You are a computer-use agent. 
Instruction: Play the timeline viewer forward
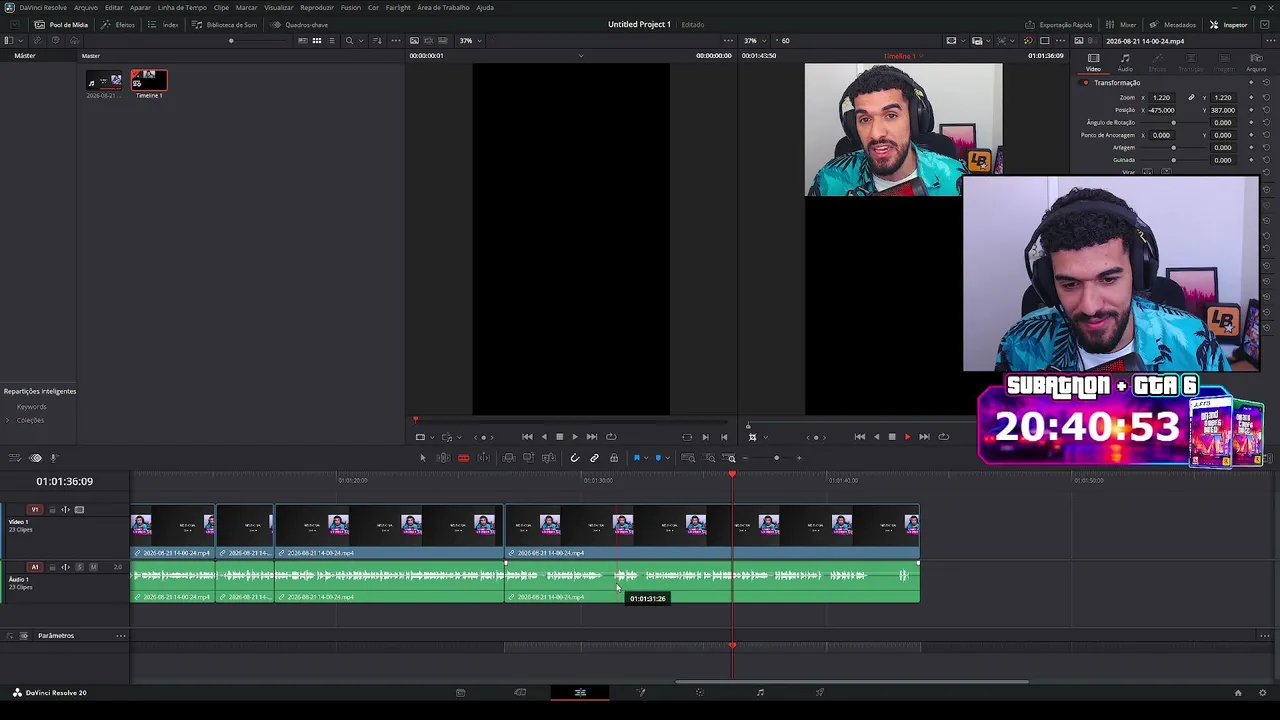pyautogui.click(x=907, y=437)
